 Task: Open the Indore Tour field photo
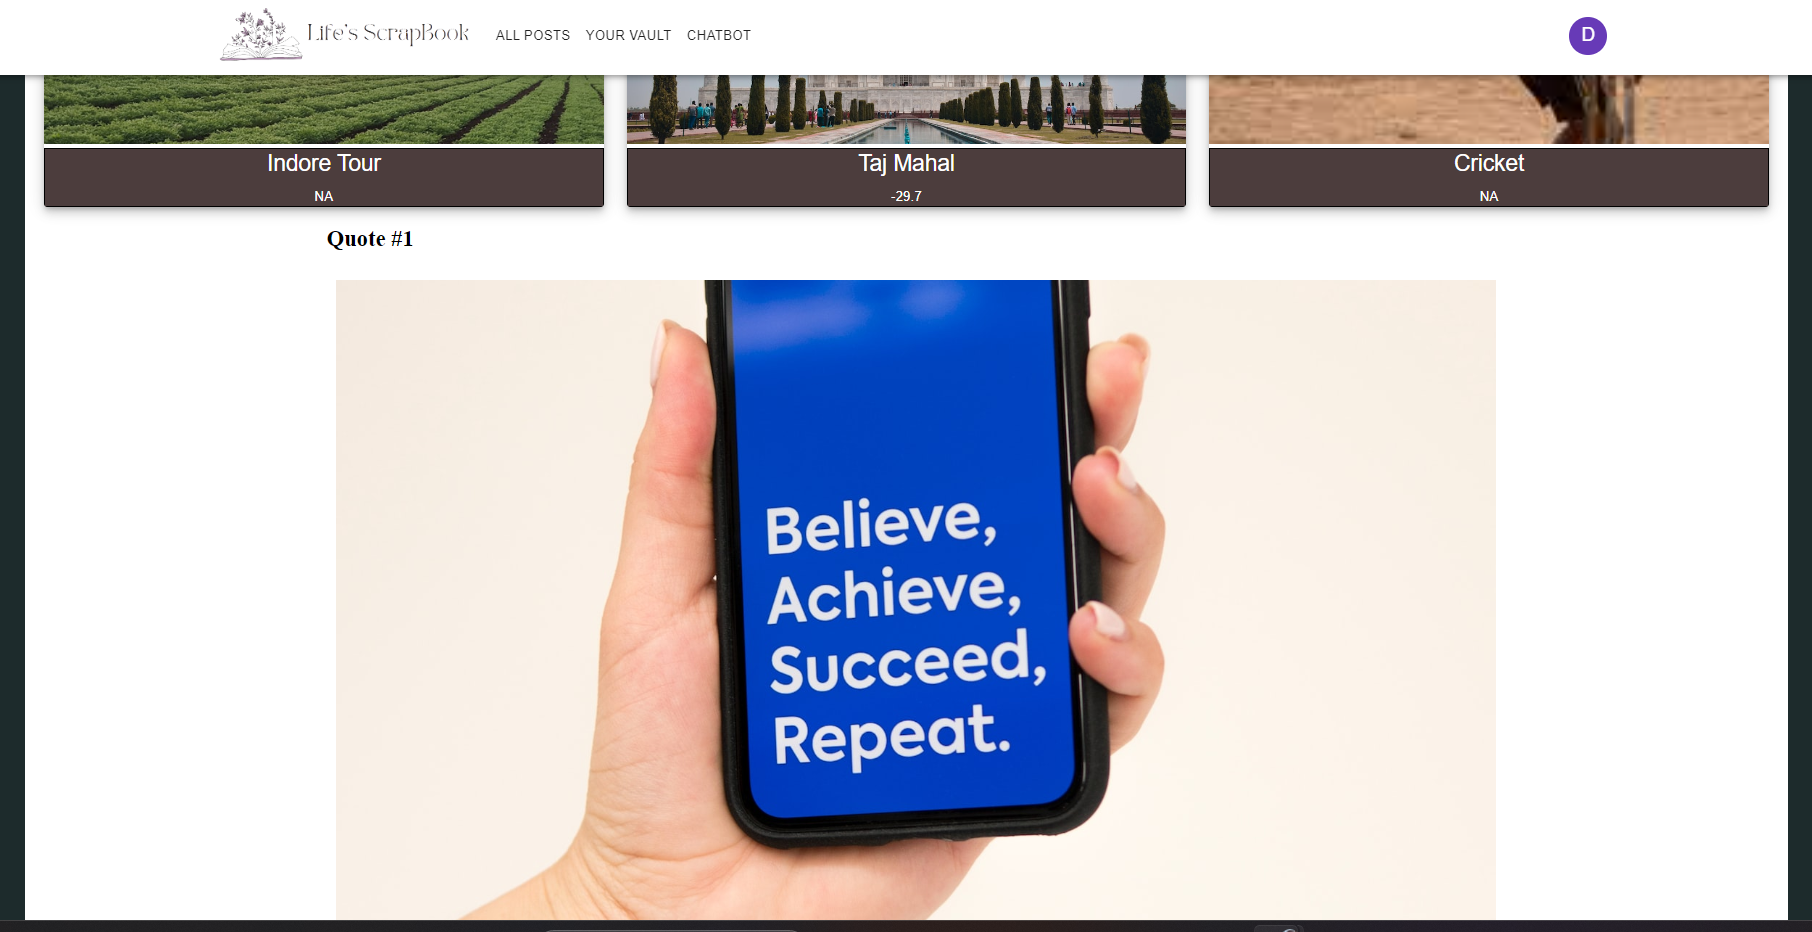[x=324, y=109]
